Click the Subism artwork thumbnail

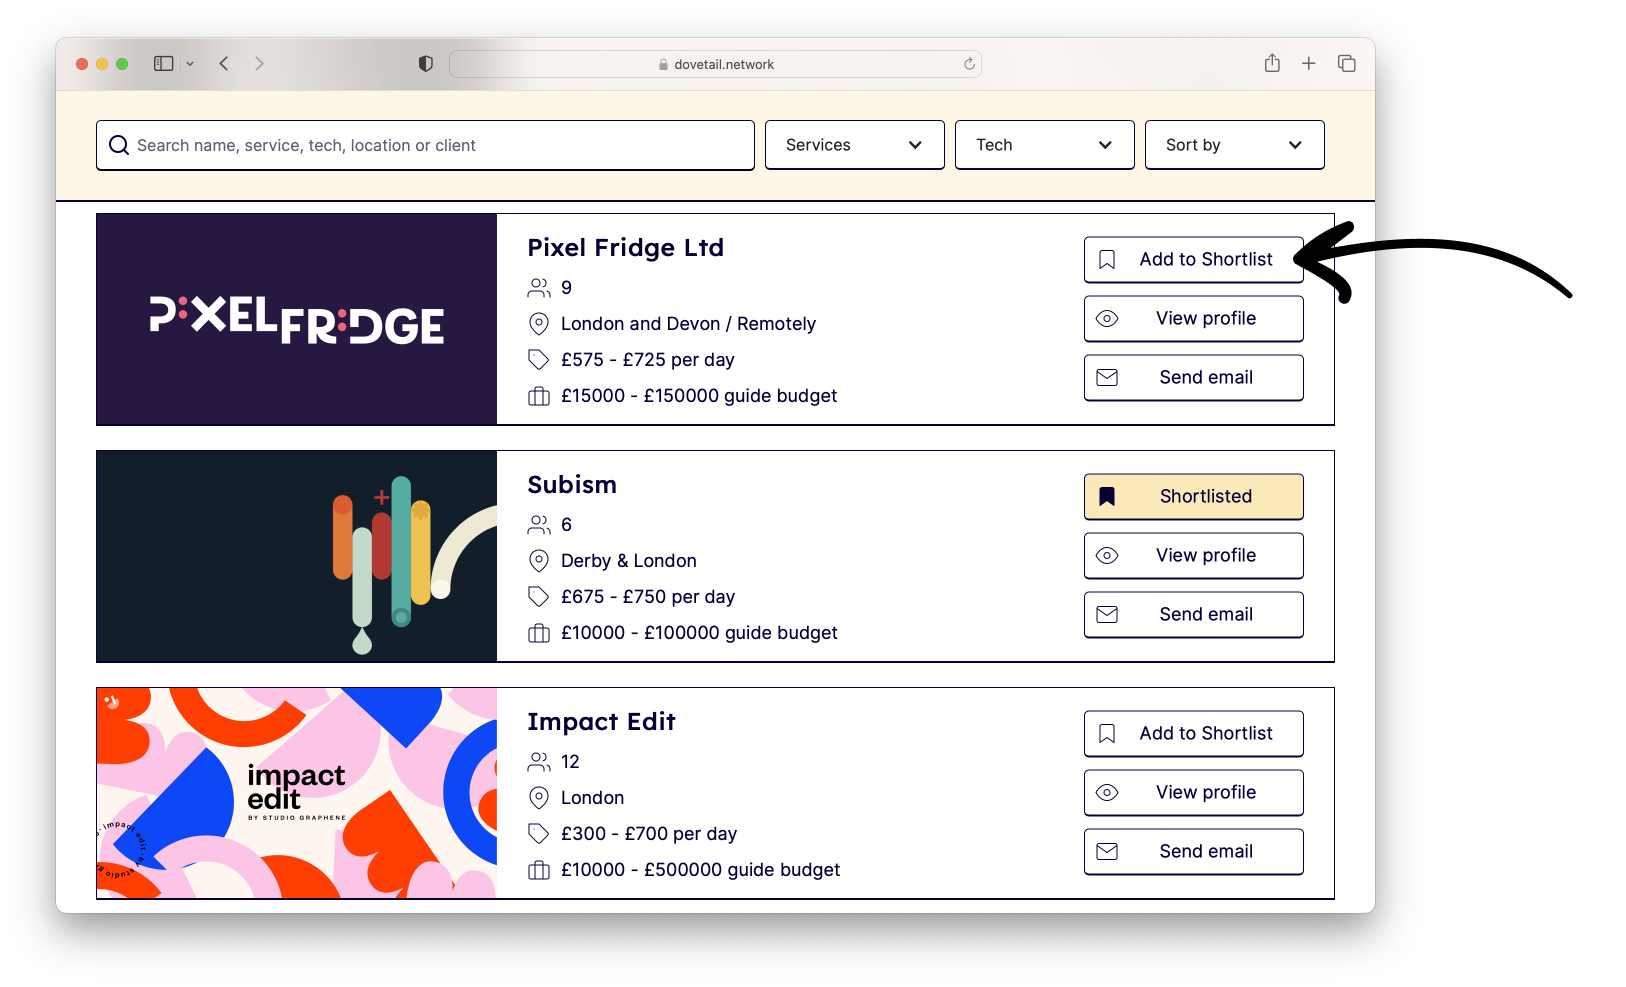point(297,556)
